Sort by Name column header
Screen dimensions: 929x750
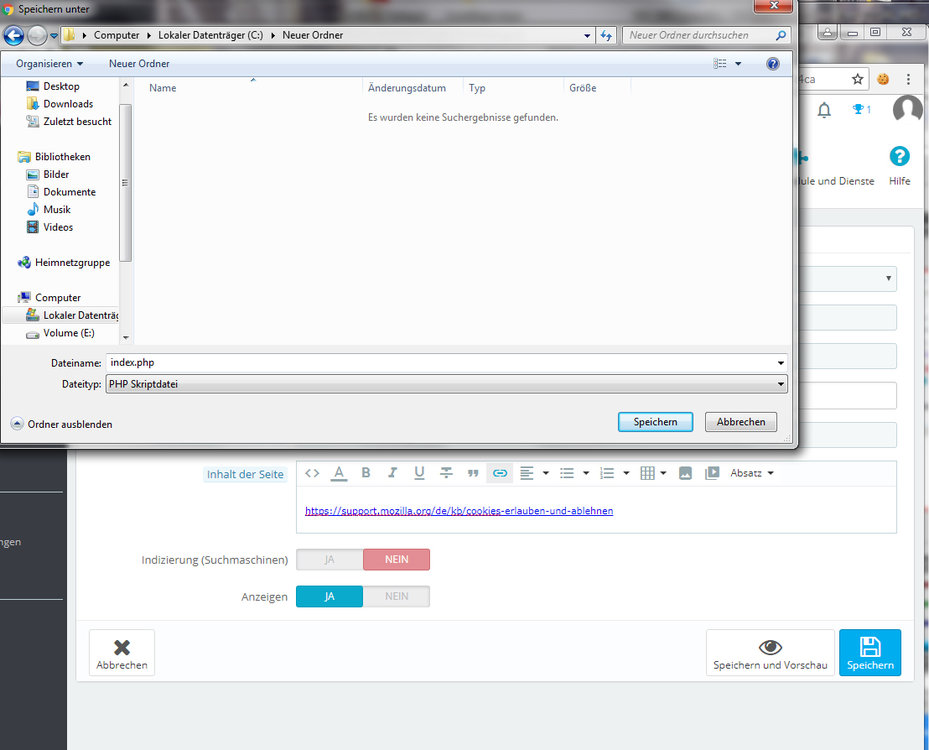(162, 88)
